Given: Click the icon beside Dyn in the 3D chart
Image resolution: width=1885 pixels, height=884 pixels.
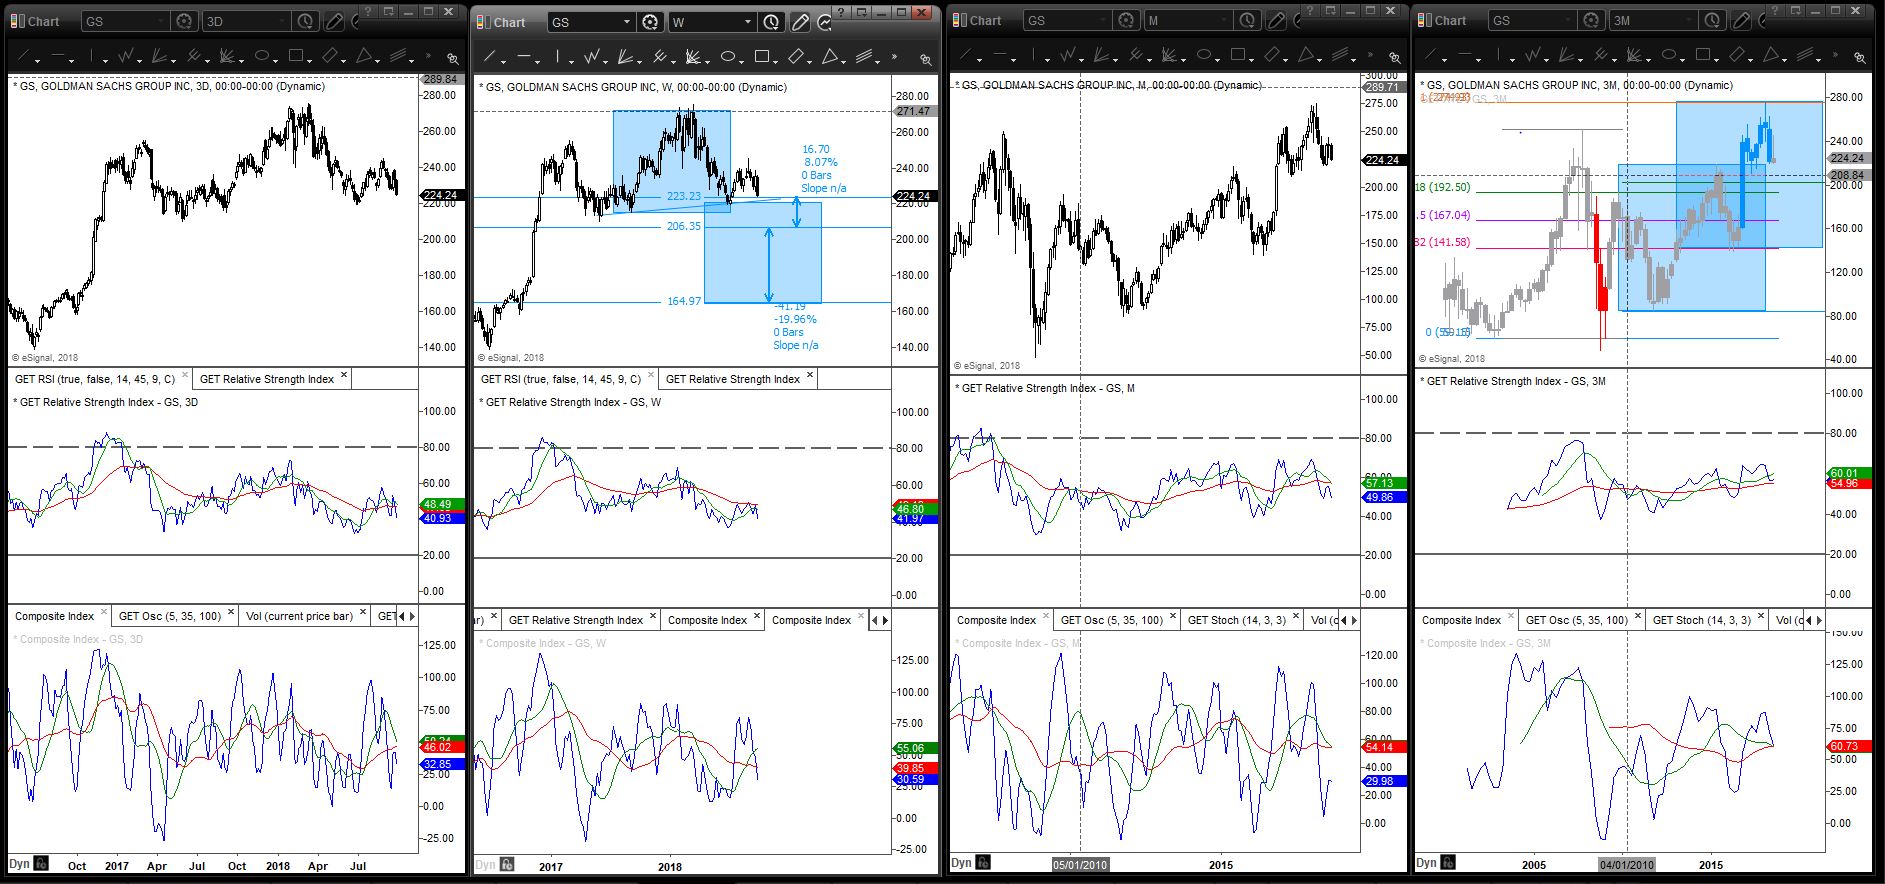Looking at the screenshot, I should [41, 863].
